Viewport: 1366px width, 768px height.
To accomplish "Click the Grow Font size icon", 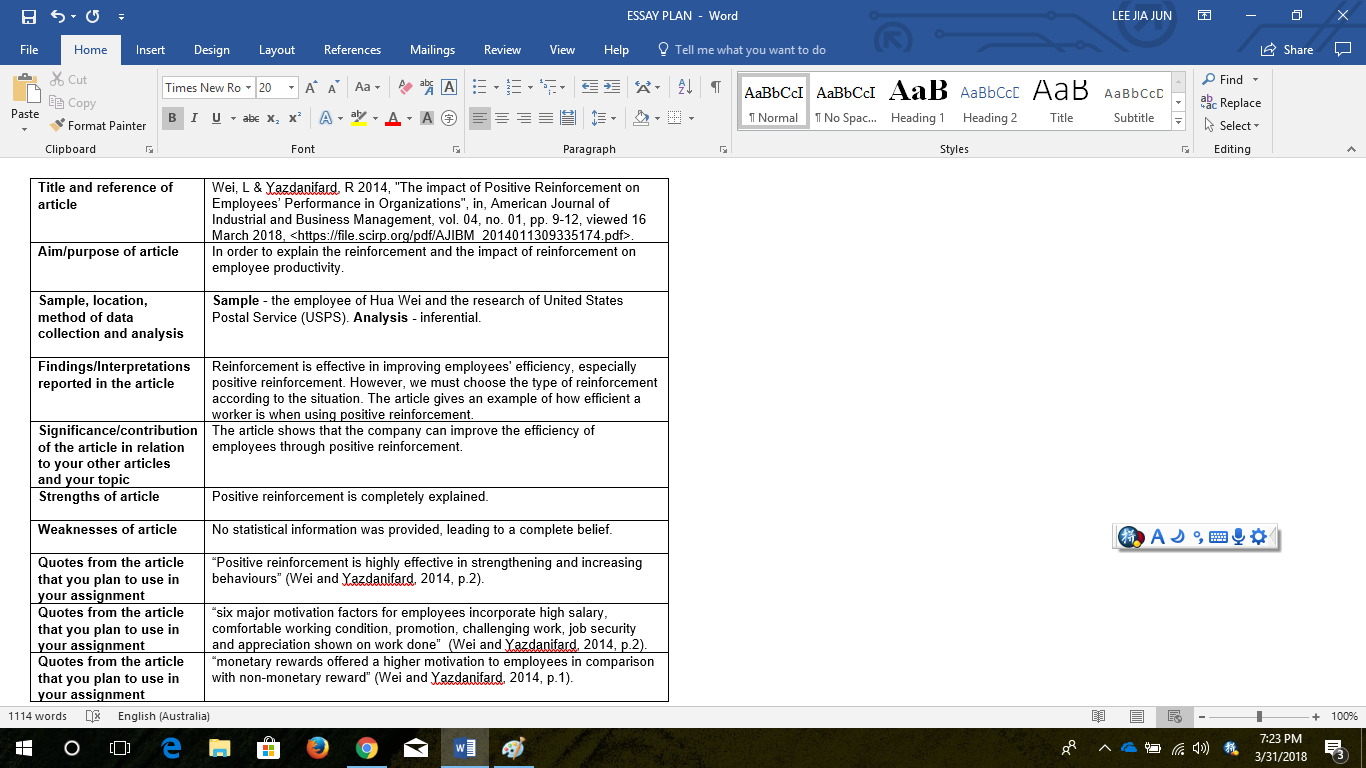I will [x=311, y=87].
